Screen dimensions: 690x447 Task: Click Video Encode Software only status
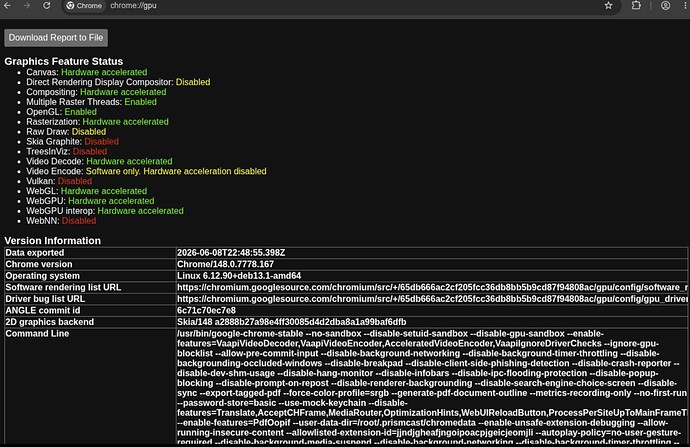(176, 171)
